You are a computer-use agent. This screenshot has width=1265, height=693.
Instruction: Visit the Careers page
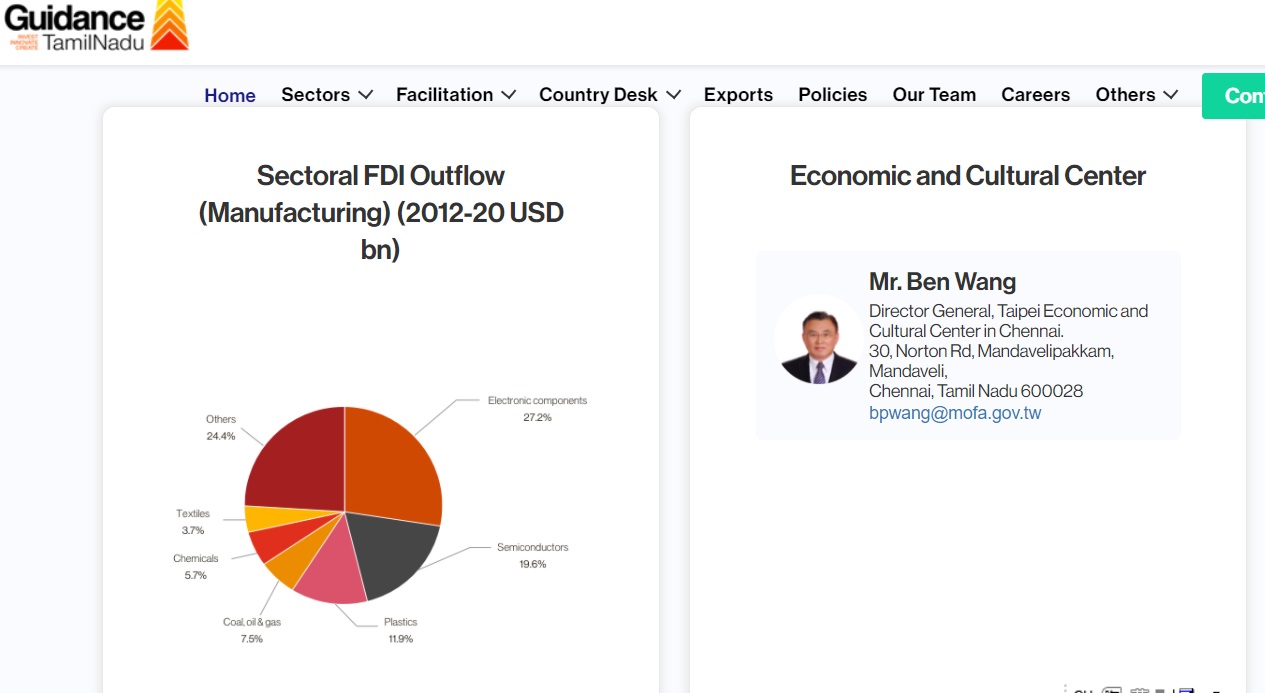[1035, 95]
